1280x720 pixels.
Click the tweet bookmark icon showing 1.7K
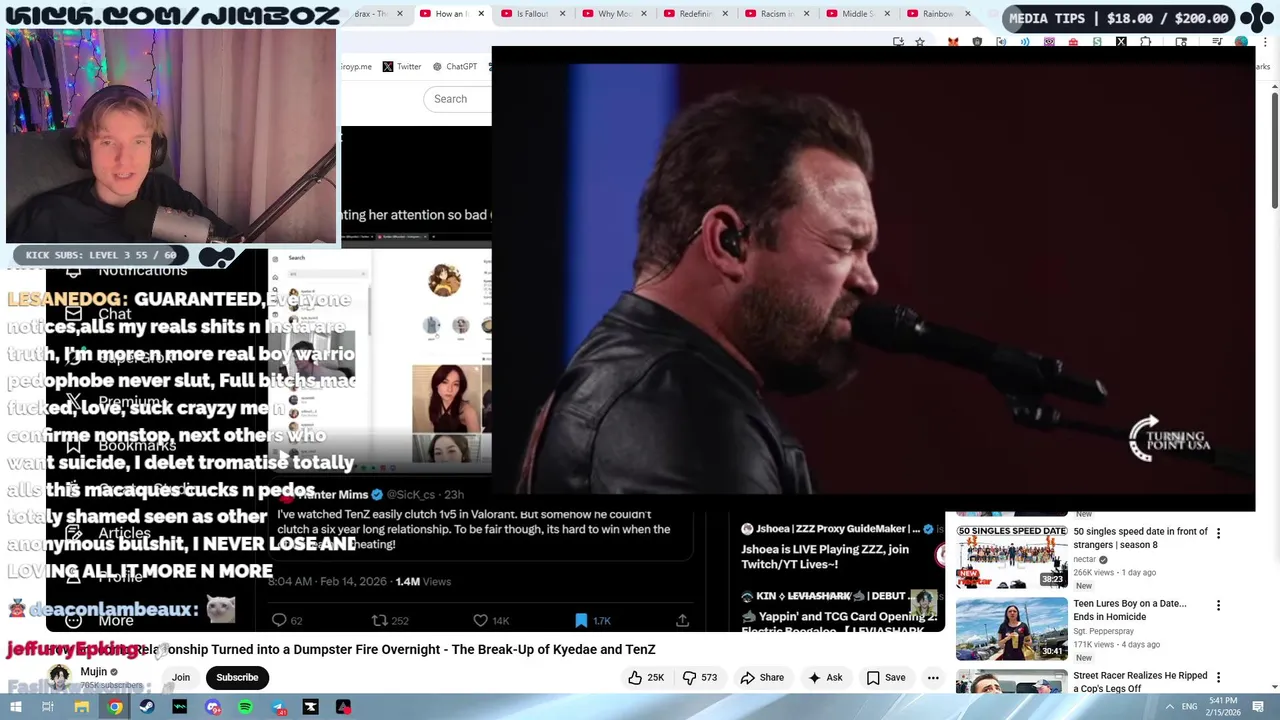click(581, 620)
